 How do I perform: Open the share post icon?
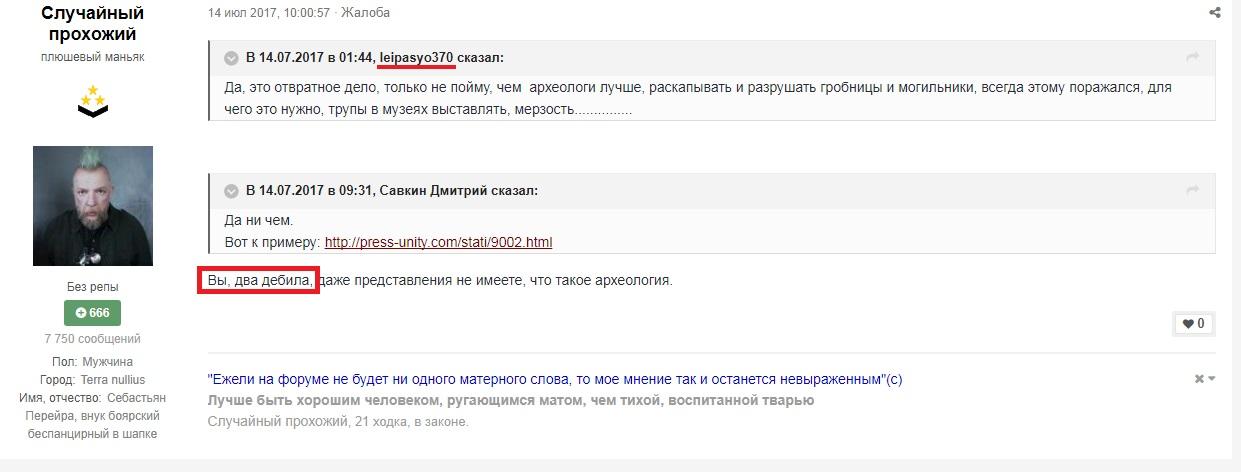tap(1214, 13)
